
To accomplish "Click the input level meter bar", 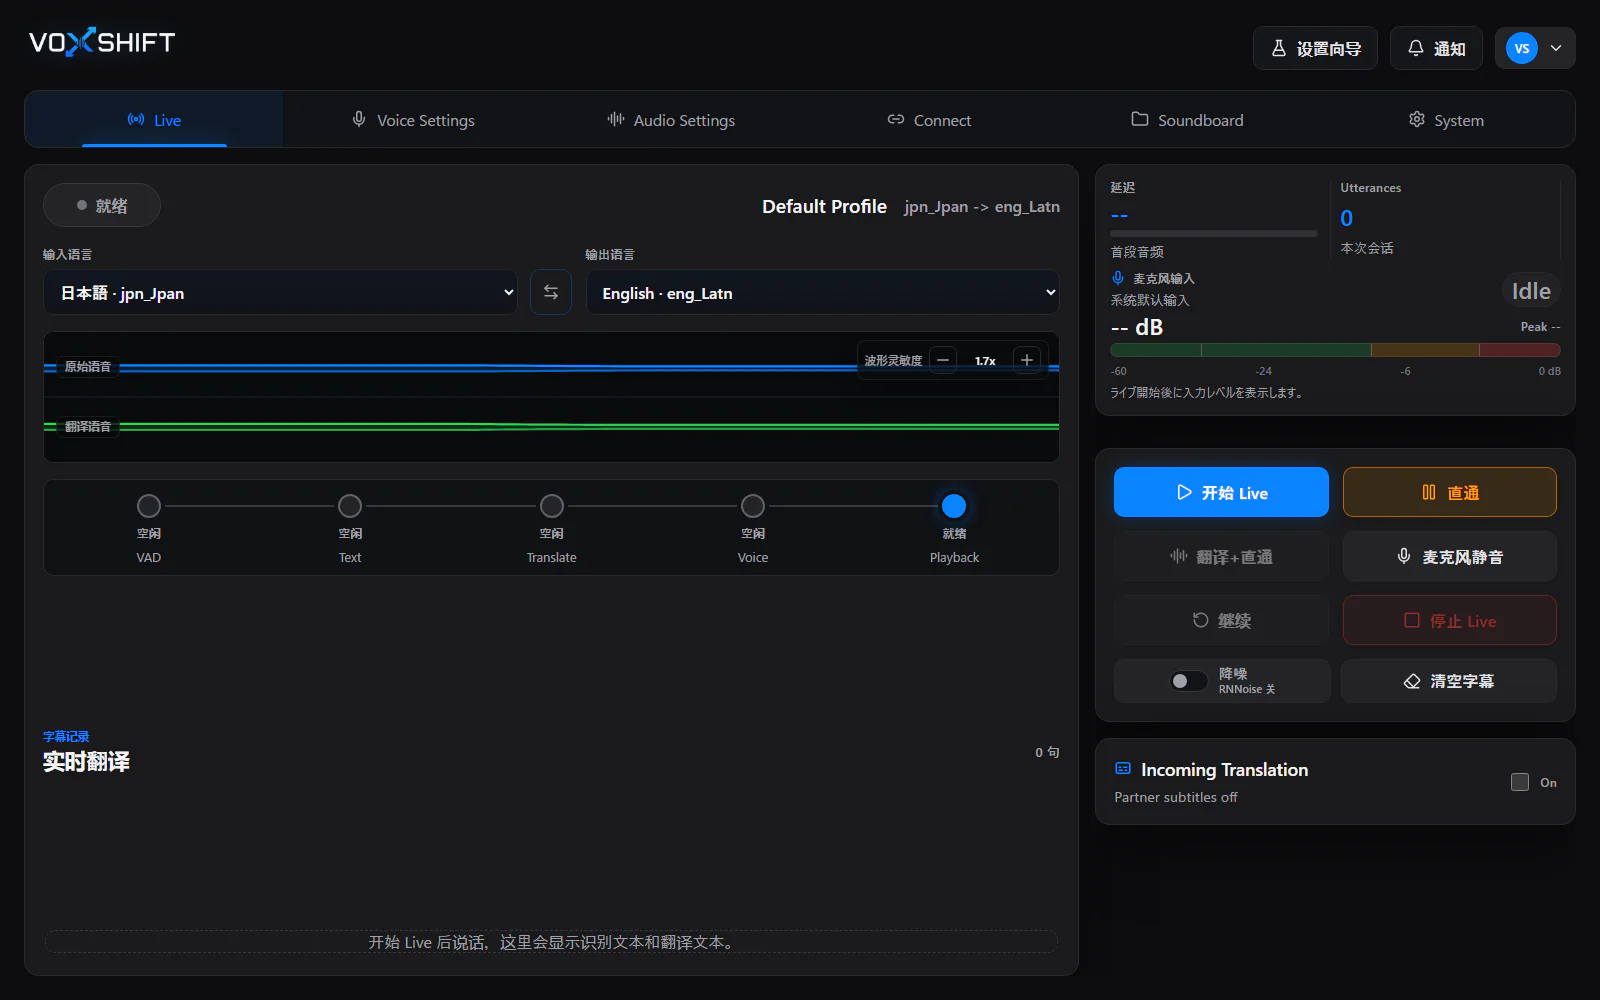I will coord(1335,350).
